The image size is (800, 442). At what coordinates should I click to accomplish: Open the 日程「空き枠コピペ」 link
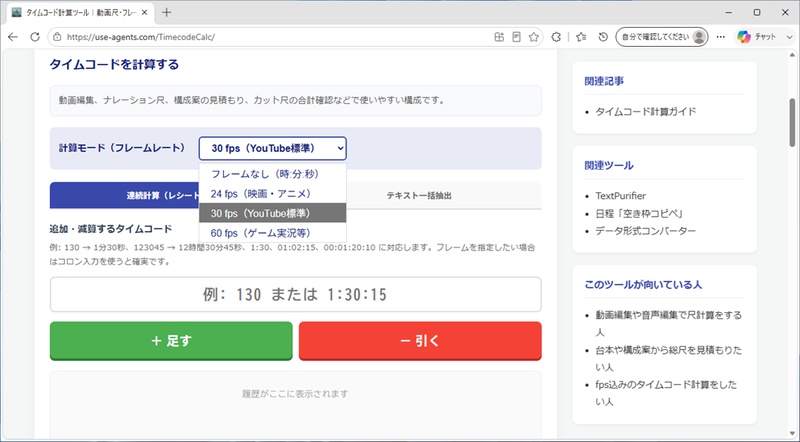639,213
